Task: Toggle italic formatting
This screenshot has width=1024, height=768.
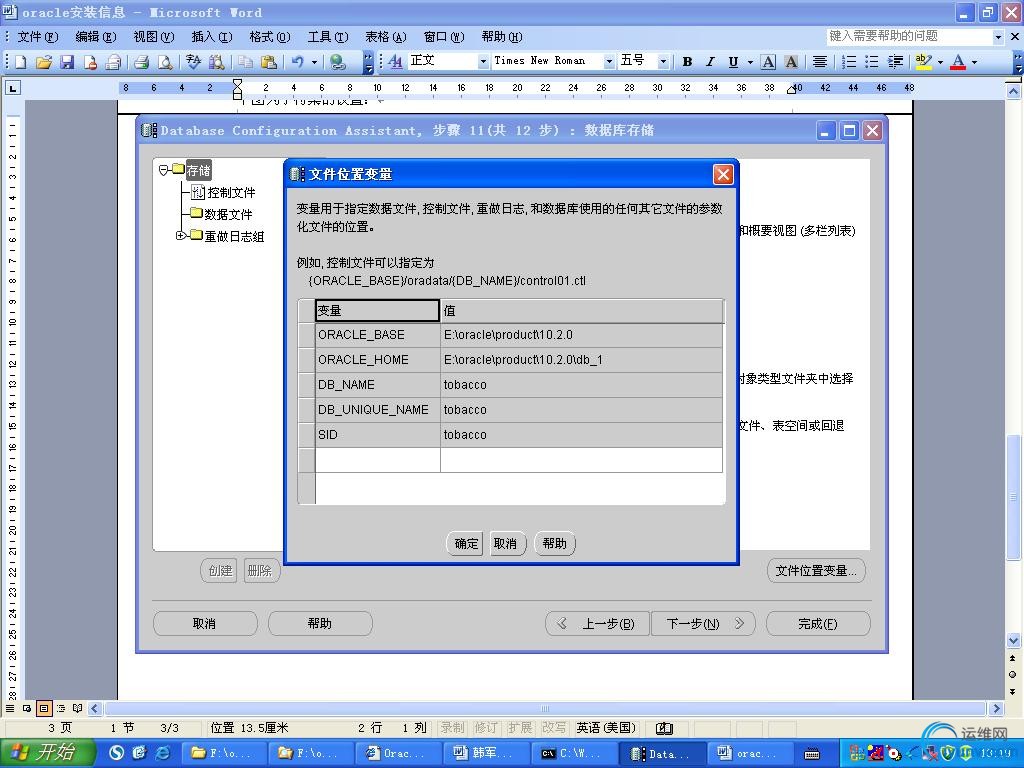Action: [x=710, y=61]
